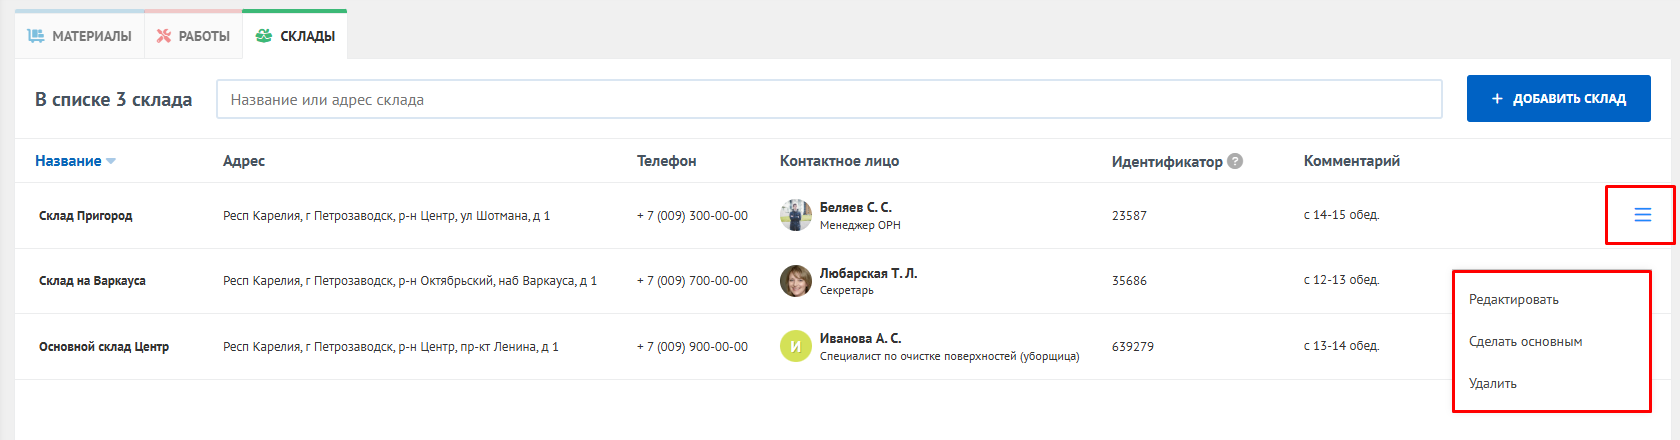Click the Название column header
1680x440 pixels.
[x=68, y=161]
